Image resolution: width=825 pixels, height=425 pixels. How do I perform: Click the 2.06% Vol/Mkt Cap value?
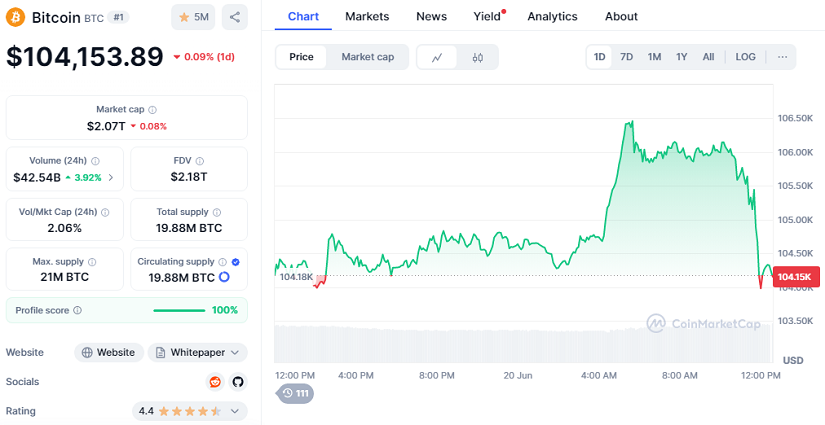click(64, 228)
